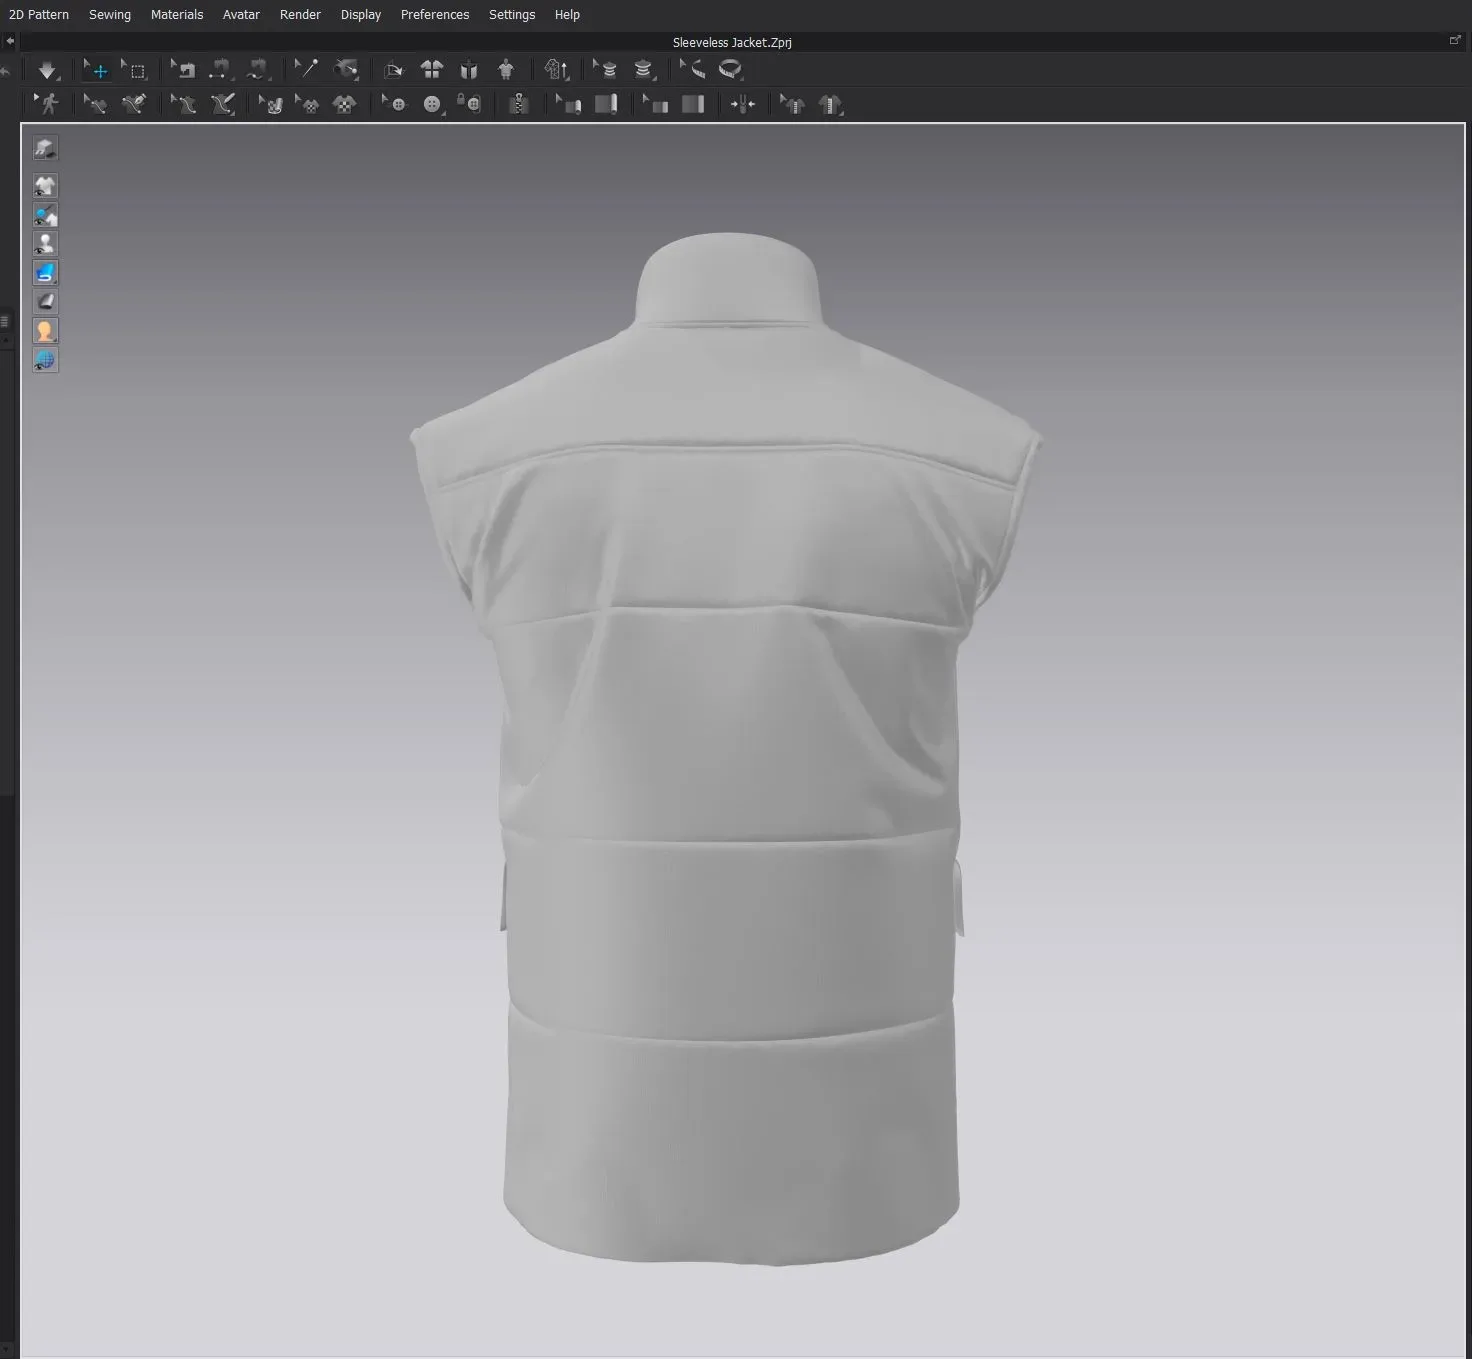Click Reset 2D Arrangement shirt icon
Screen dimensions: 1472x1359
(432, 70)
